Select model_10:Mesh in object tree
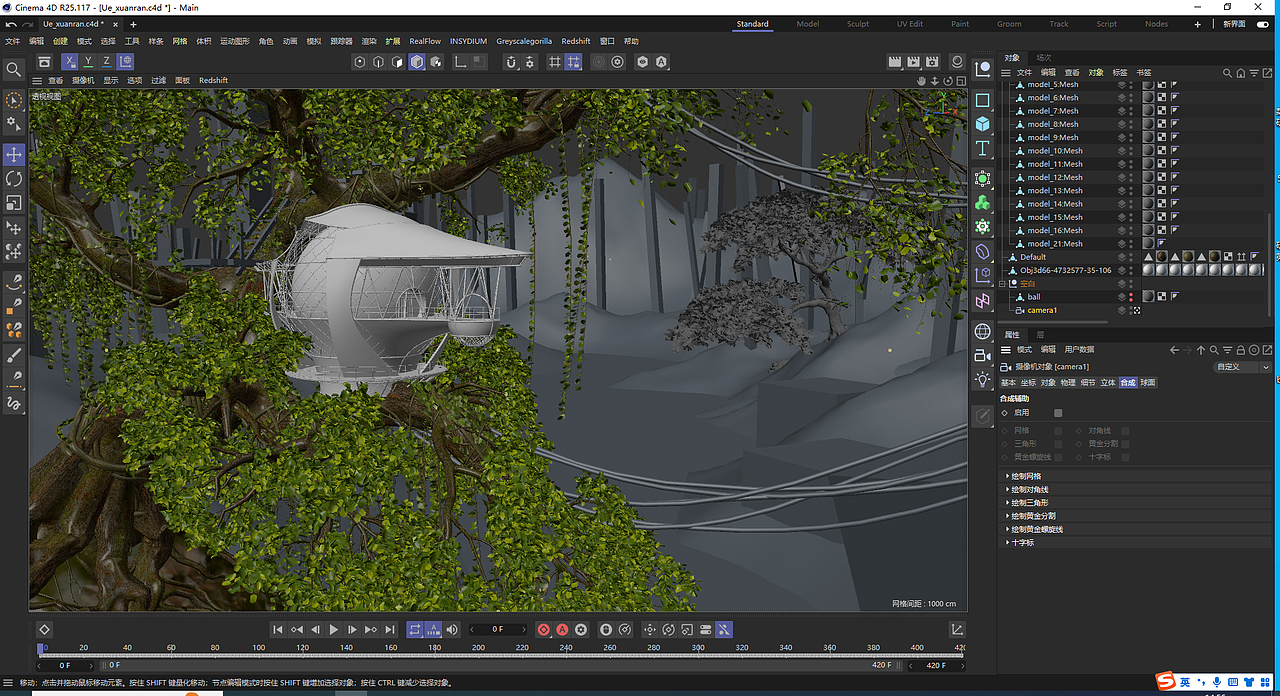This screenshot has width=1280, height=696. pyautogui.click(x=1055, y=151)
